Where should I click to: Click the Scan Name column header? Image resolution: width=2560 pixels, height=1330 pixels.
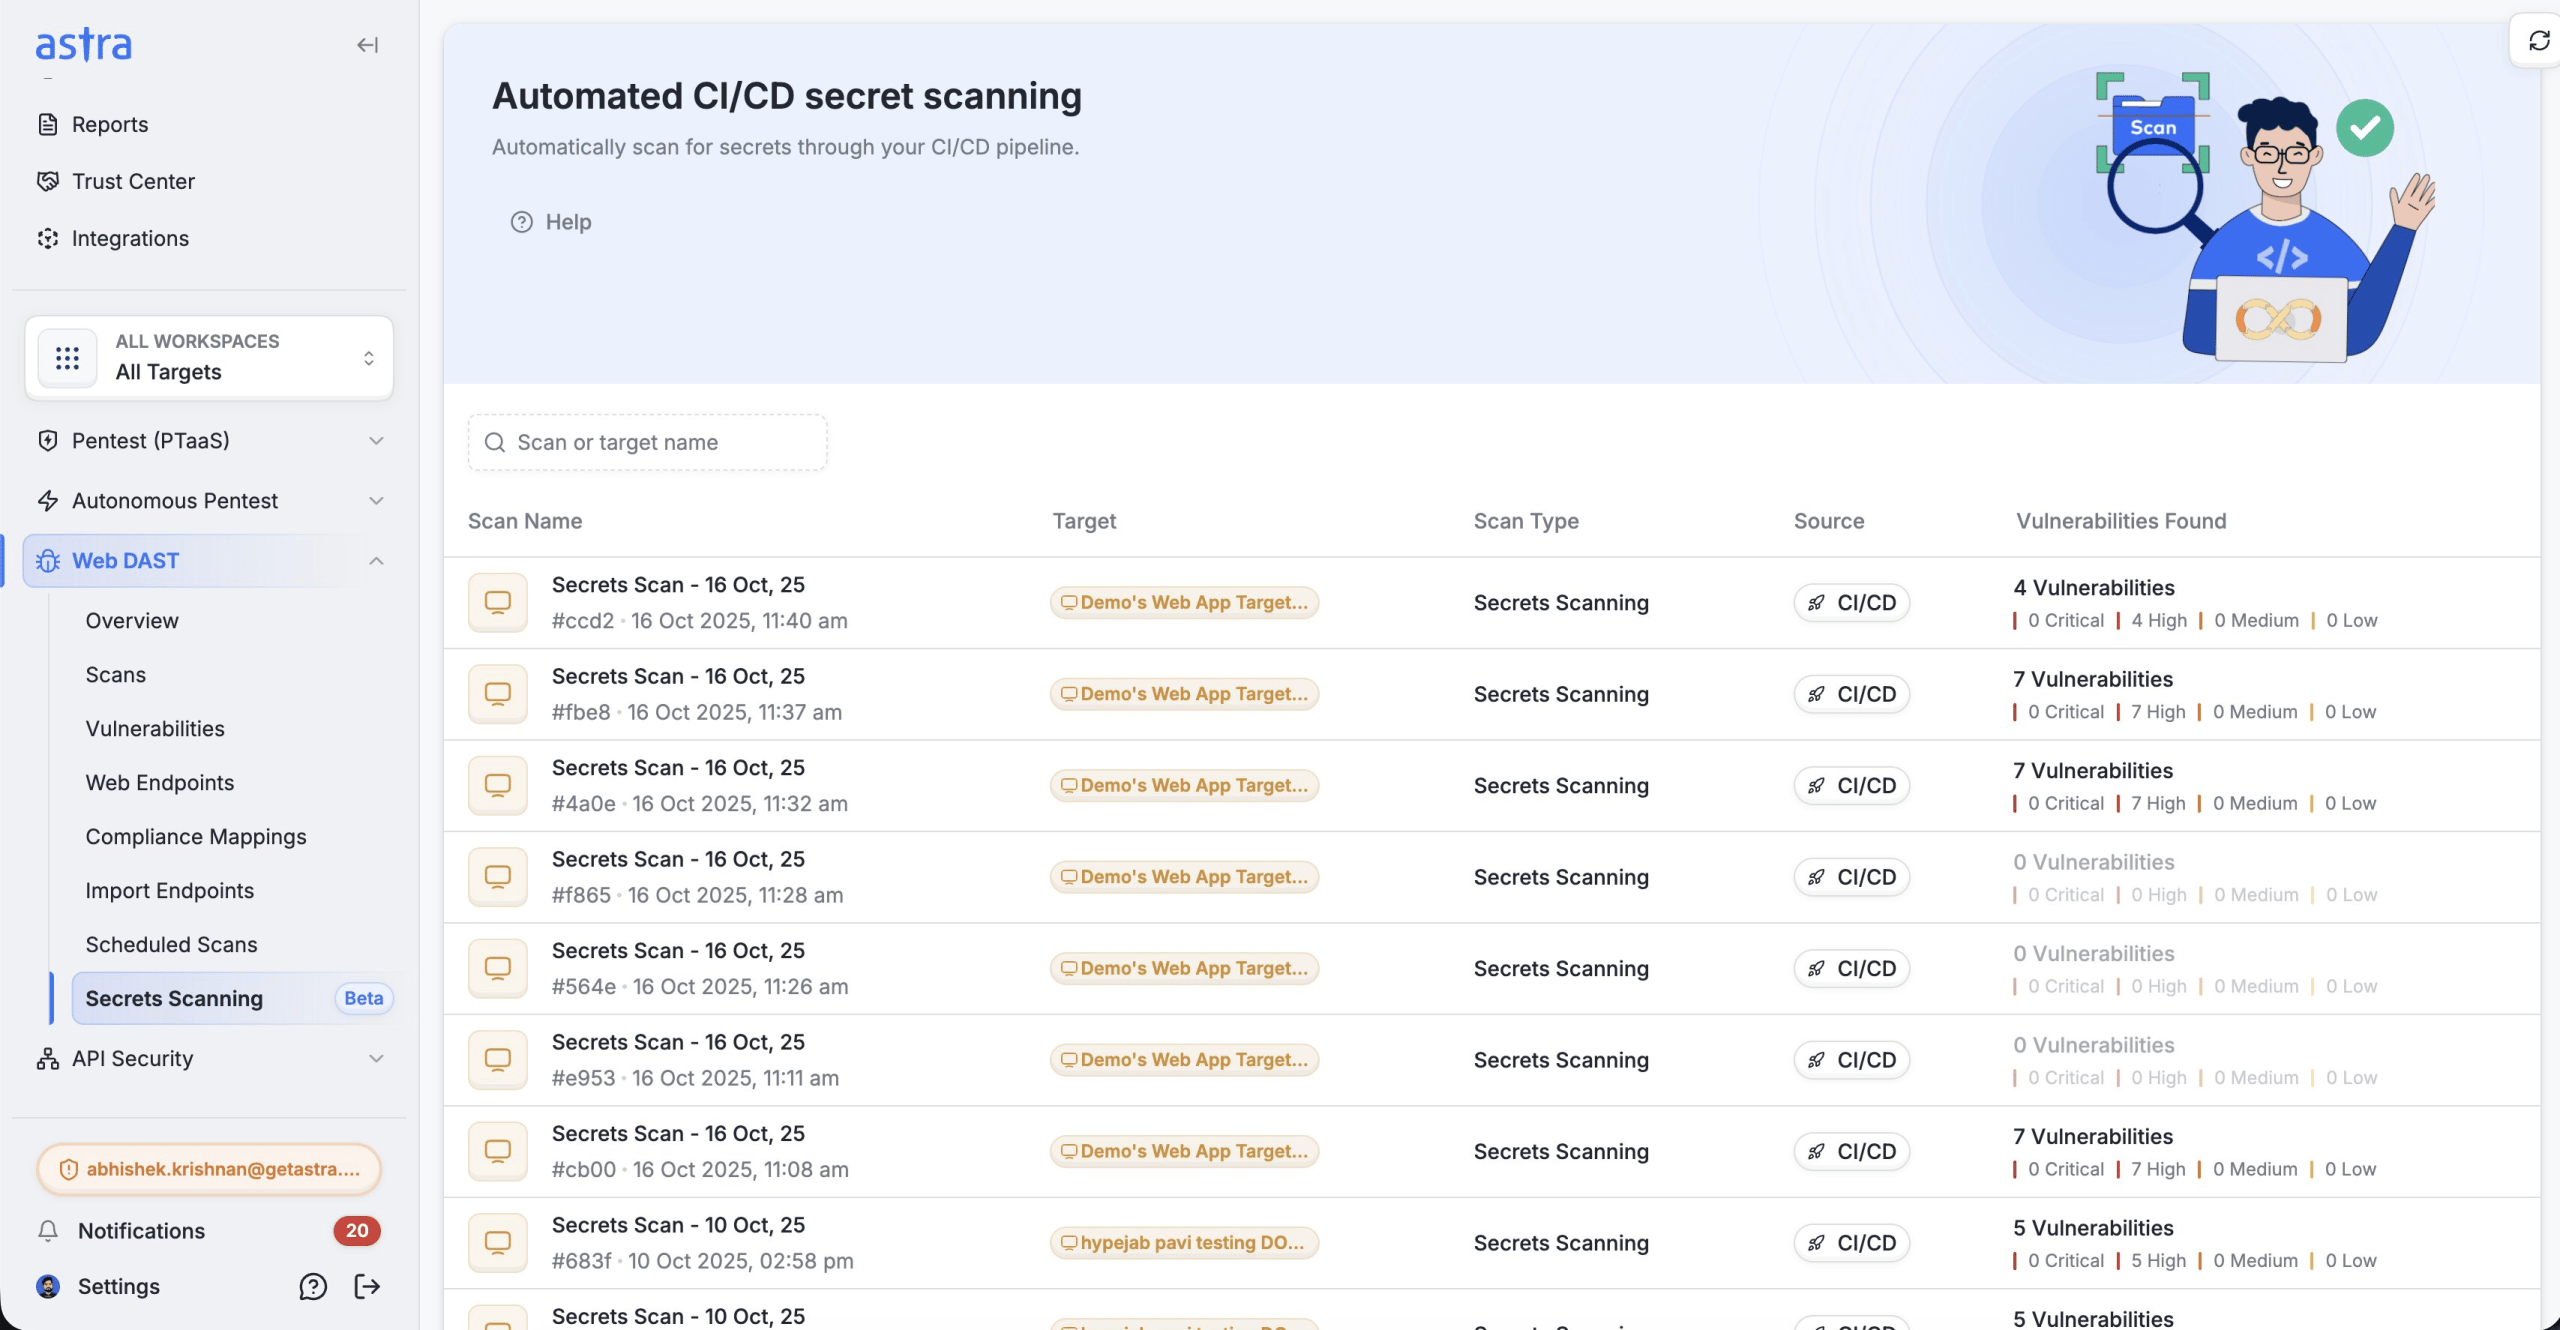click(525, 521)
